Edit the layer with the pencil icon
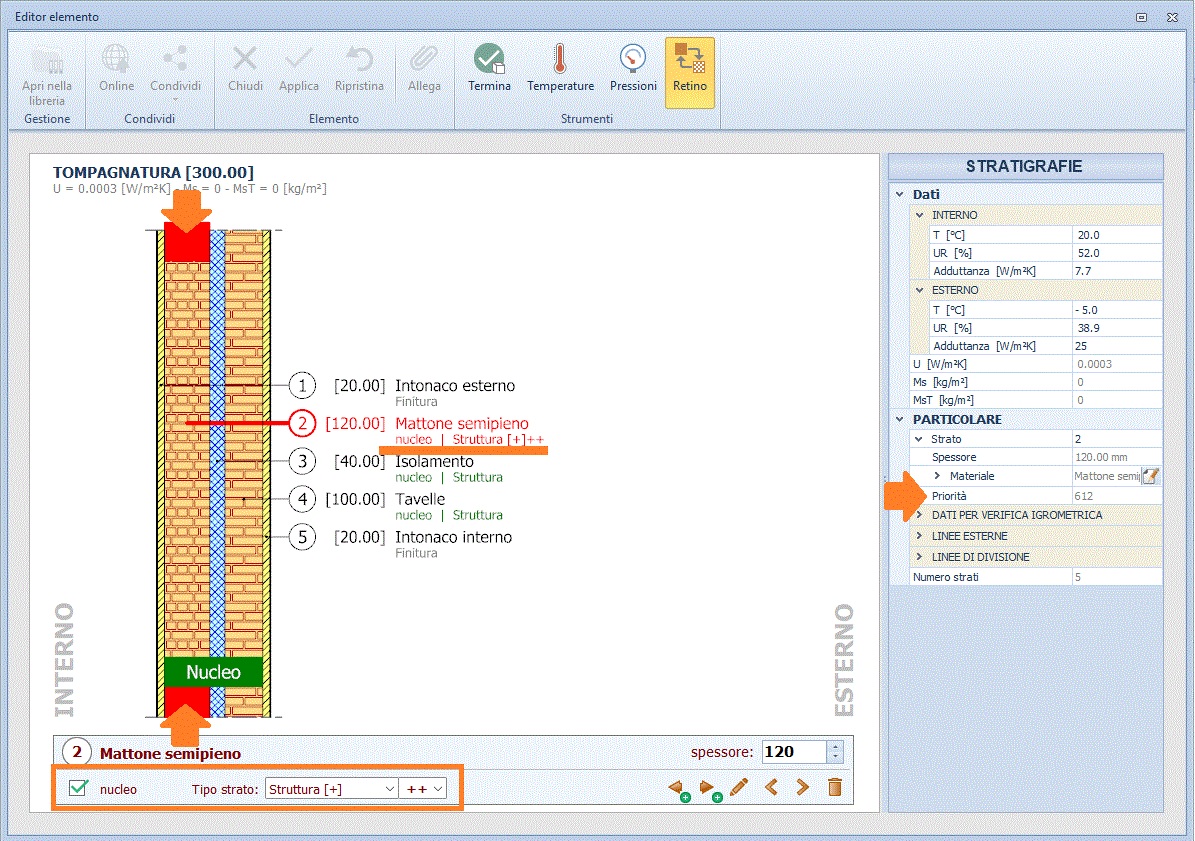This screenshot has width=1195, height=841. tap(739, 788)
